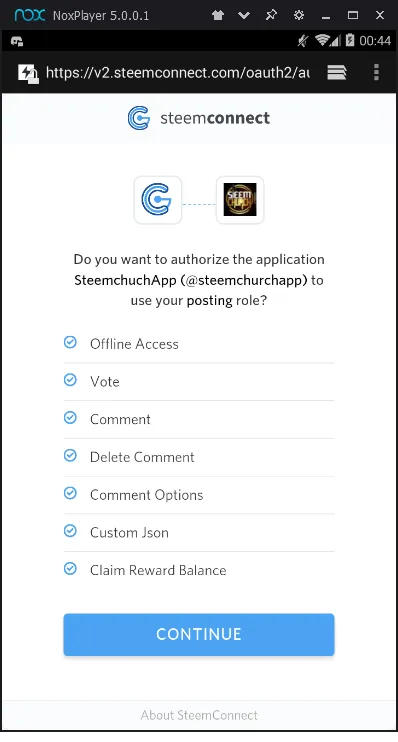
Task: Open NoxPlayer settings gear
Action: pos(299,15)
